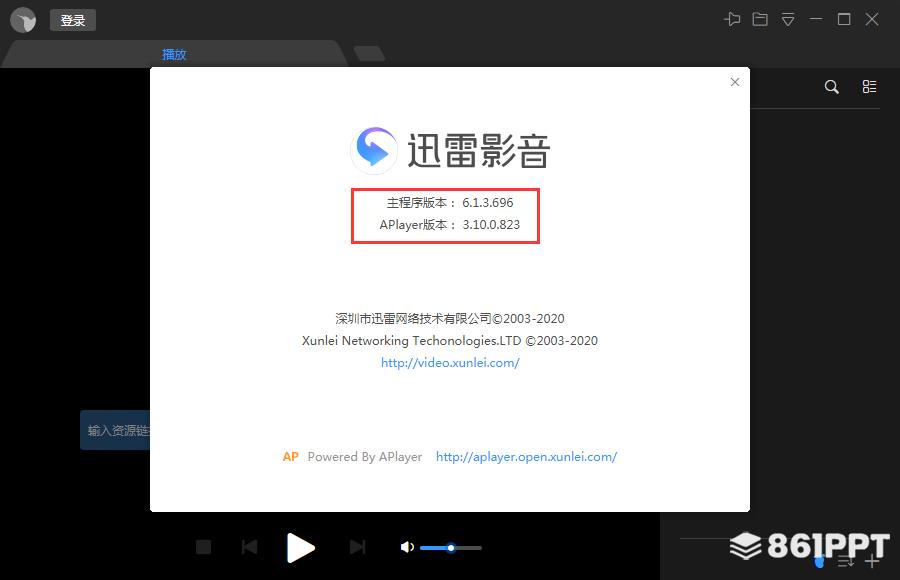Minimize the player window
900x580 pixels.
coord(816,20)
